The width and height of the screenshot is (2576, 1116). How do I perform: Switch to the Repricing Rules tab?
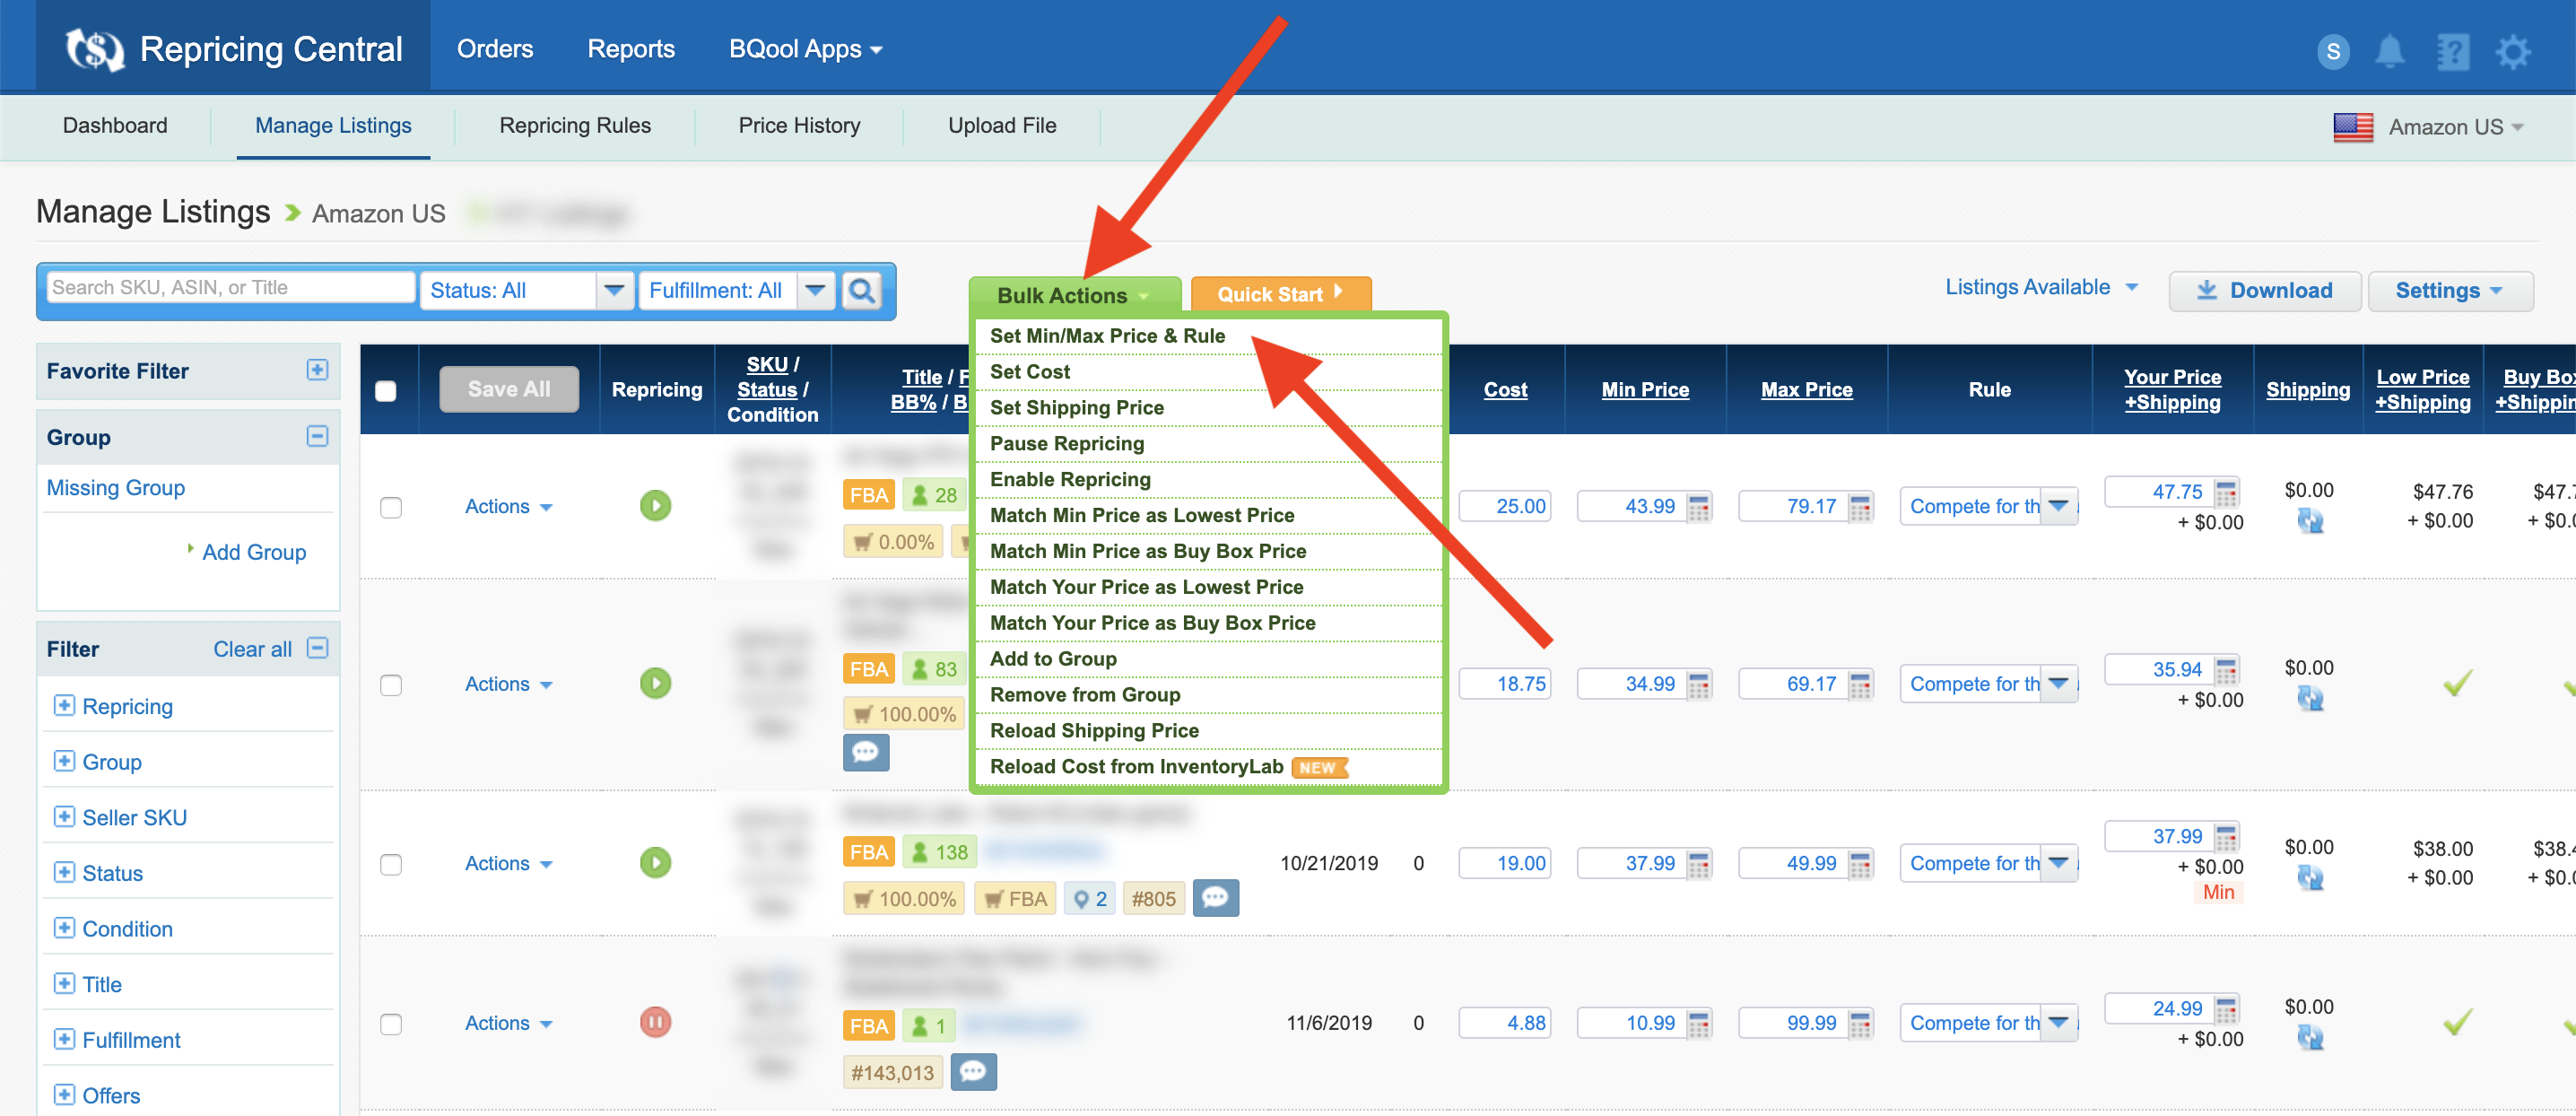(575, 126)
